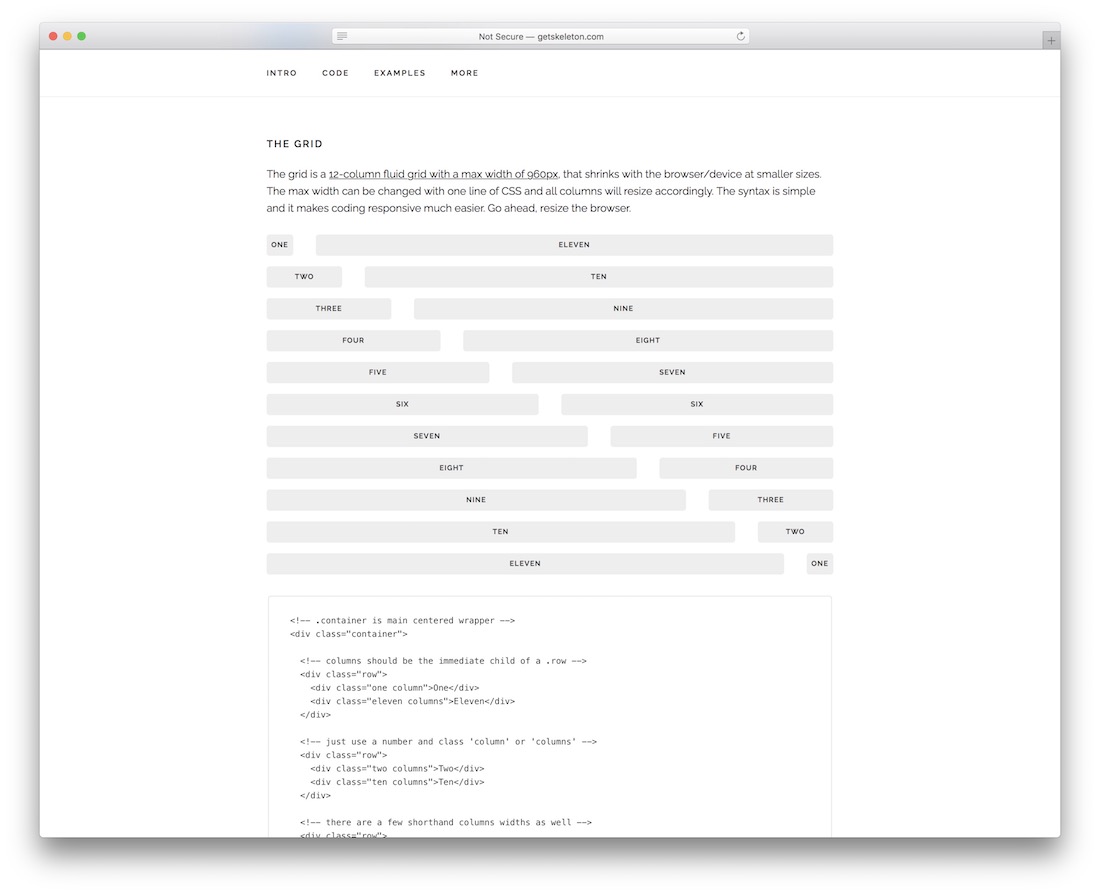The image size is (1100, 894).
Task: Maximize the window with the green button
Action: (81, 36)
